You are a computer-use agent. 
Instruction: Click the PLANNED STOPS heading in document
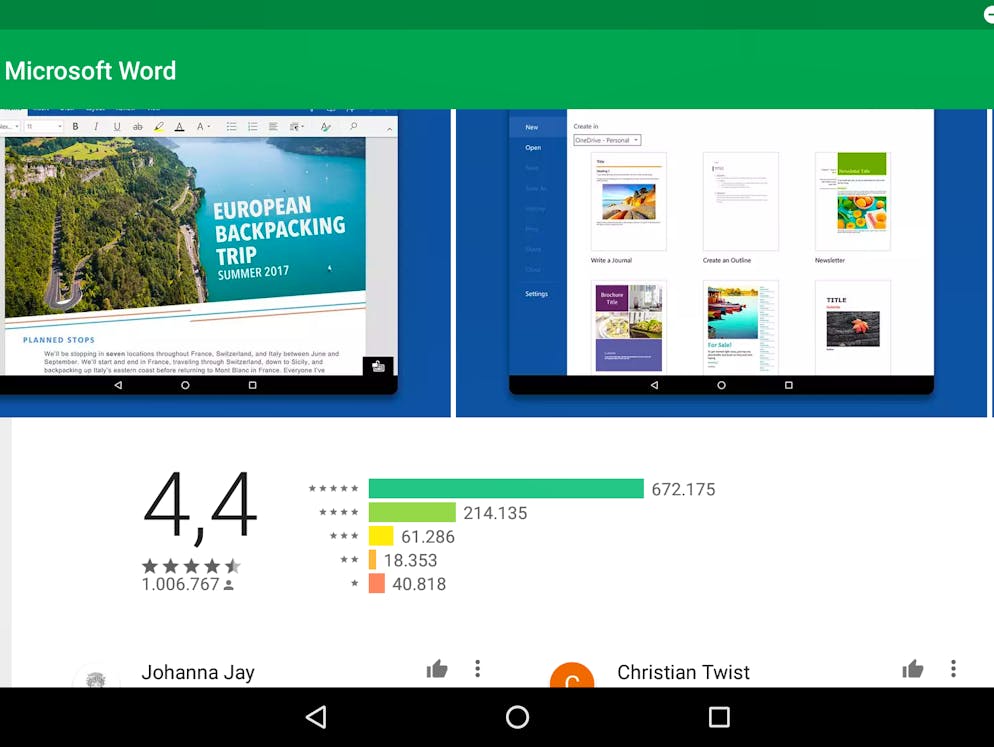click(59, 340)
